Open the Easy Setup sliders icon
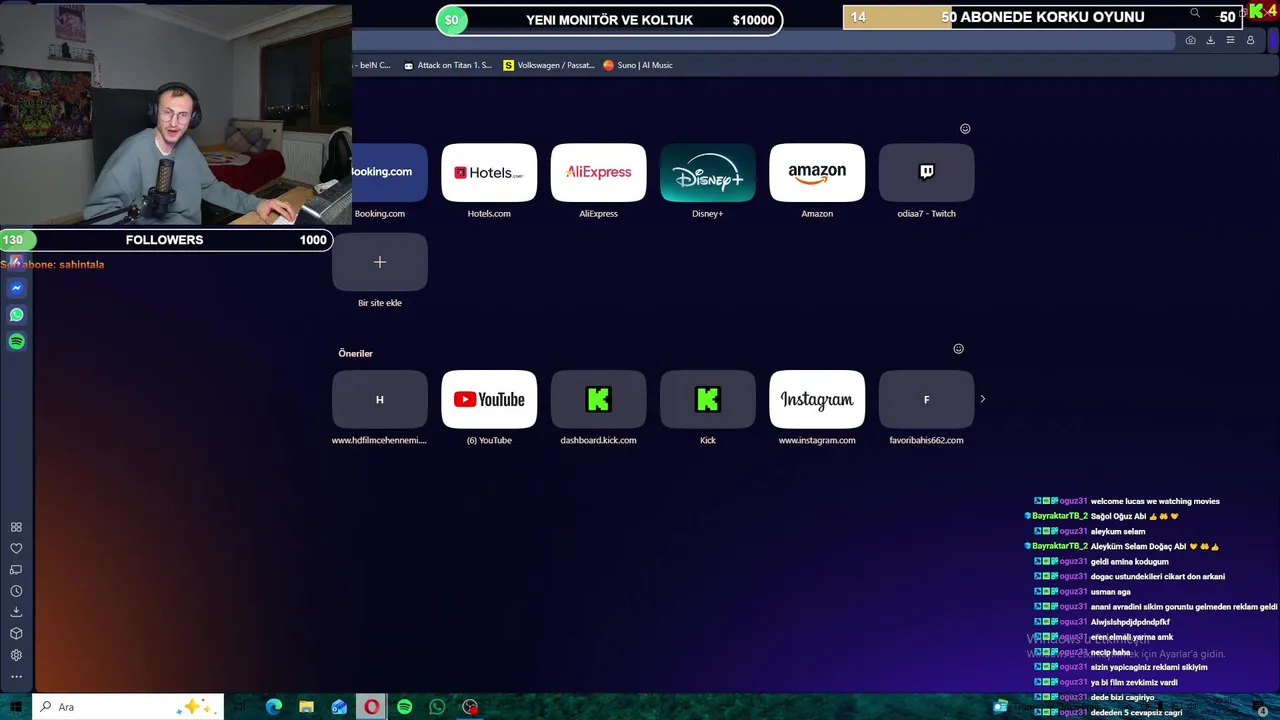The width and height of the screenshot is (1280, 720). pos(1230,40)
